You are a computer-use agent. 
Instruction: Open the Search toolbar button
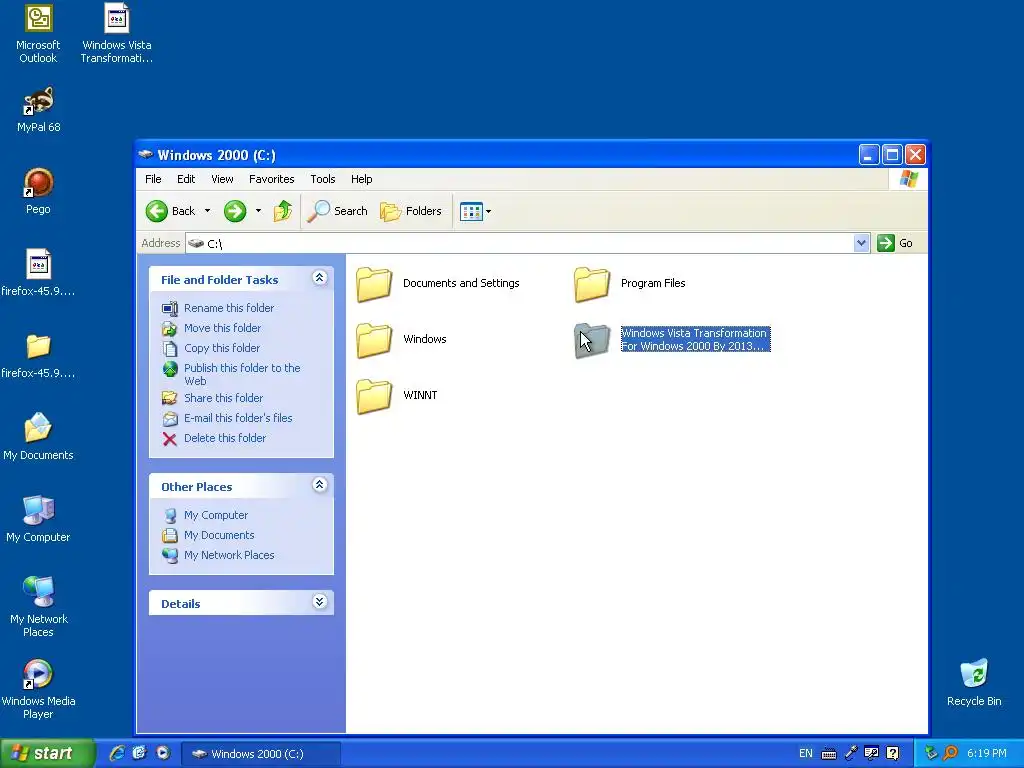coord(337,211)
